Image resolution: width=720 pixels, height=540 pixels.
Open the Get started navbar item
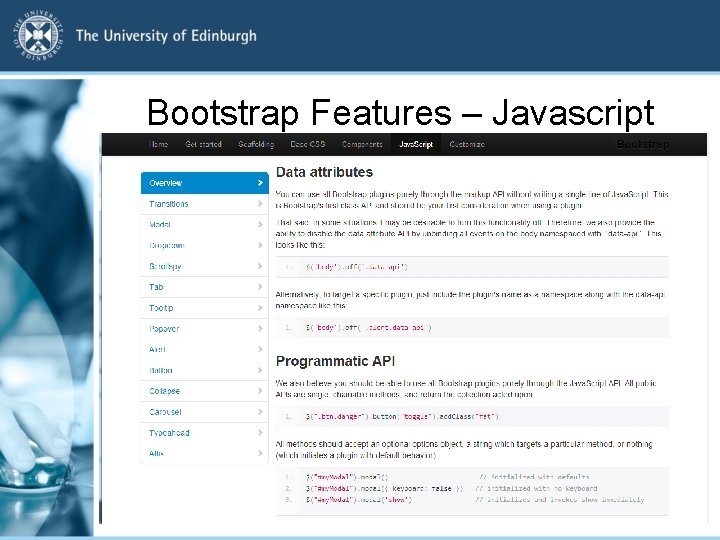(203, 144)
